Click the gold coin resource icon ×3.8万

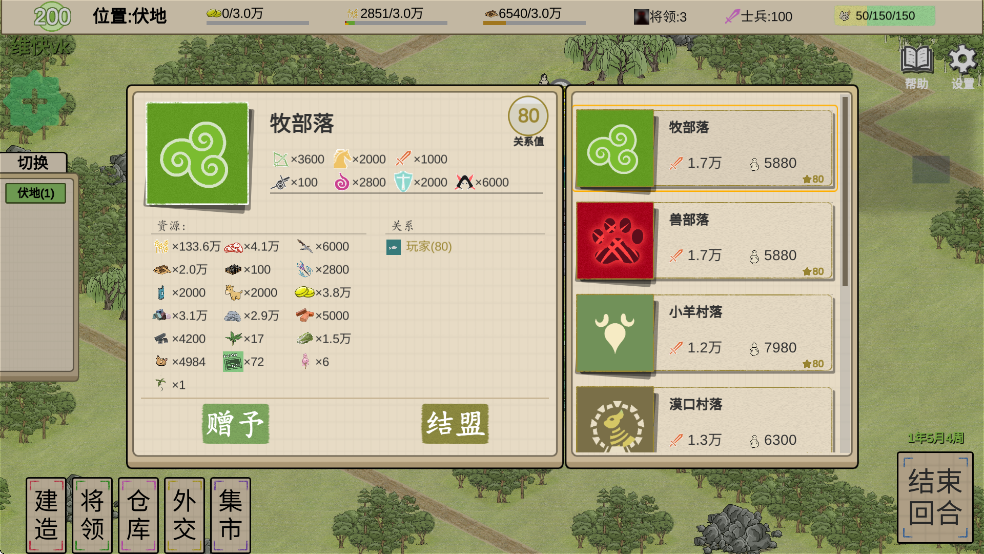304,292
